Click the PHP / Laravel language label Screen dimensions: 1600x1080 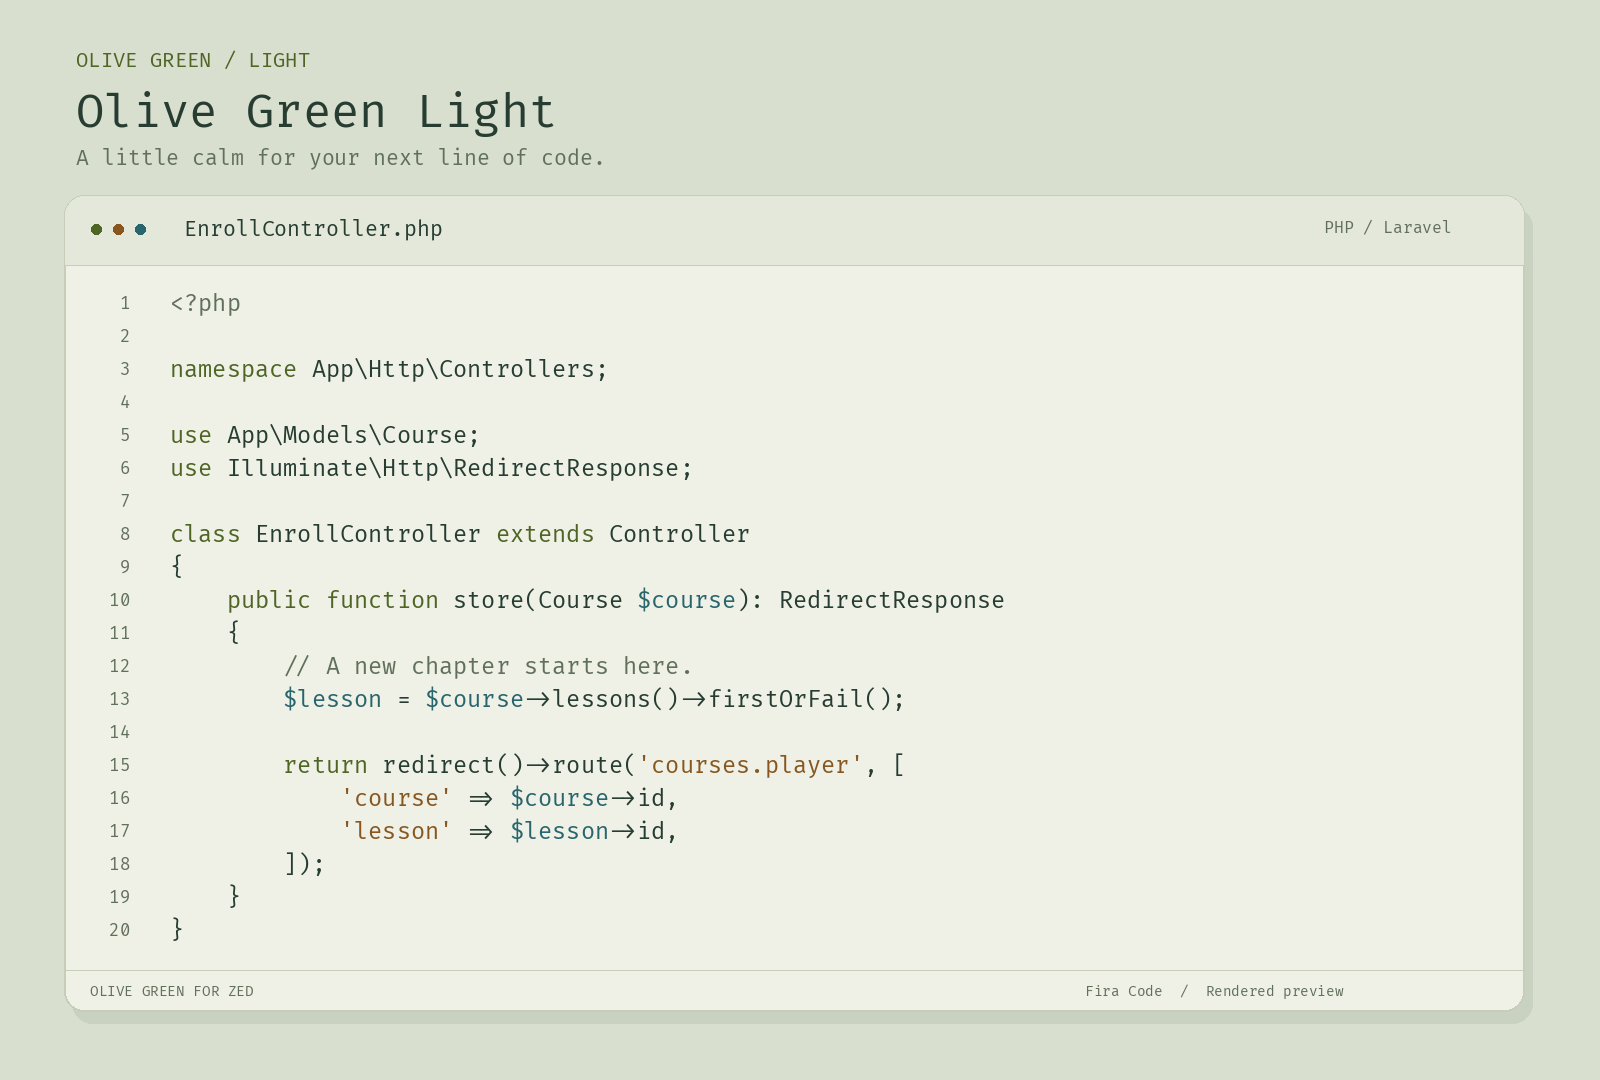pos(1387,227)
